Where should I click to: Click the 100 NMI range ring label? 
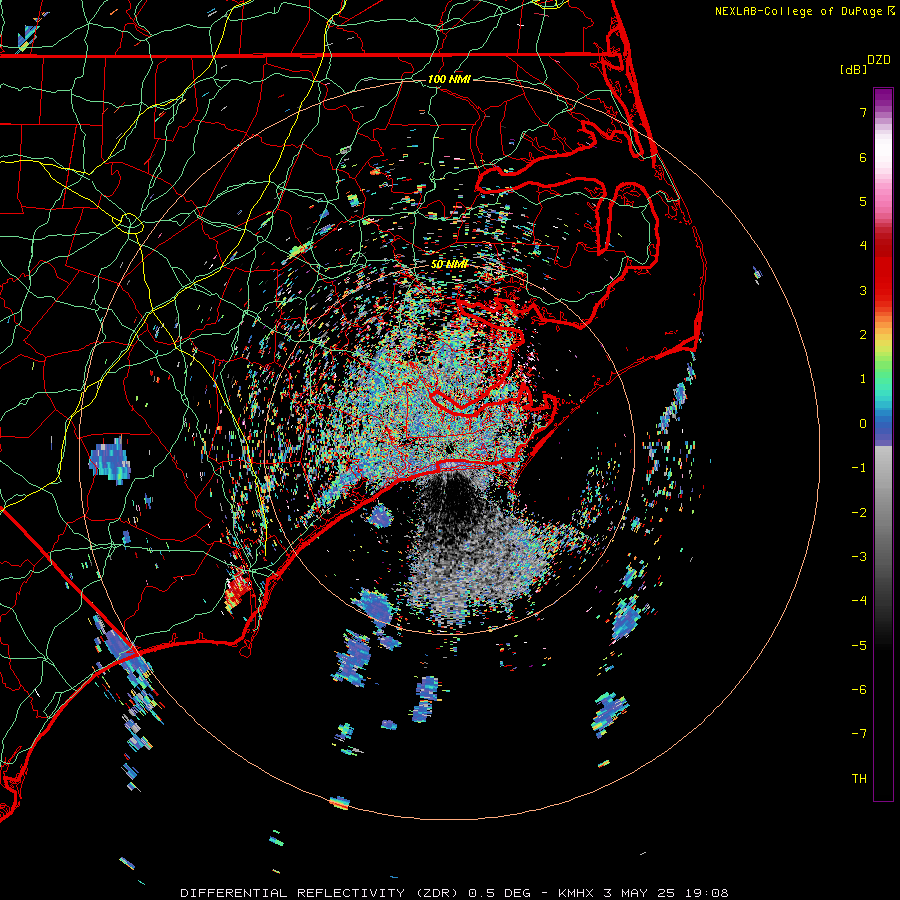(x=449, y=79)
